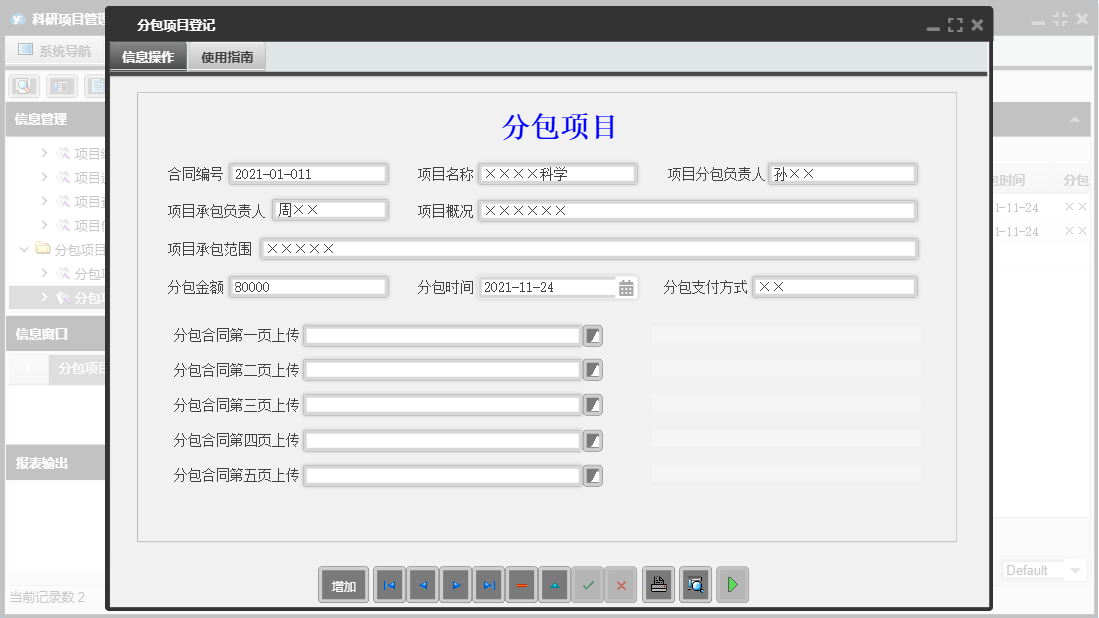Switch to the 信息操作 tab

(x=148, y=57)
